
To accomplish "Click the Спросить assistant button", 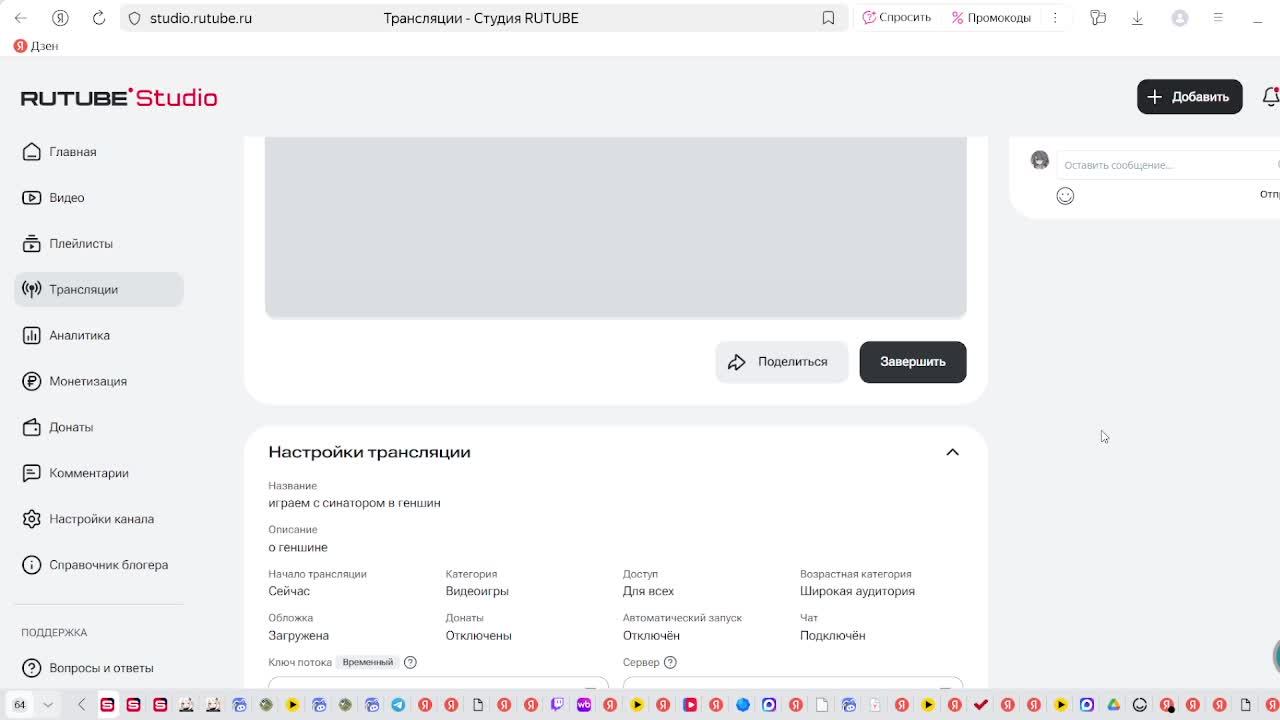I will 897,18.
